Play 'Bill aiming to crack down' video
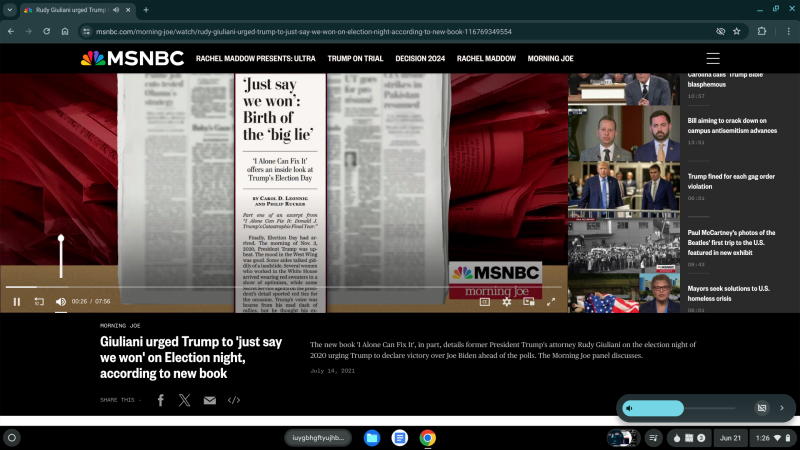 coord(732,126)
